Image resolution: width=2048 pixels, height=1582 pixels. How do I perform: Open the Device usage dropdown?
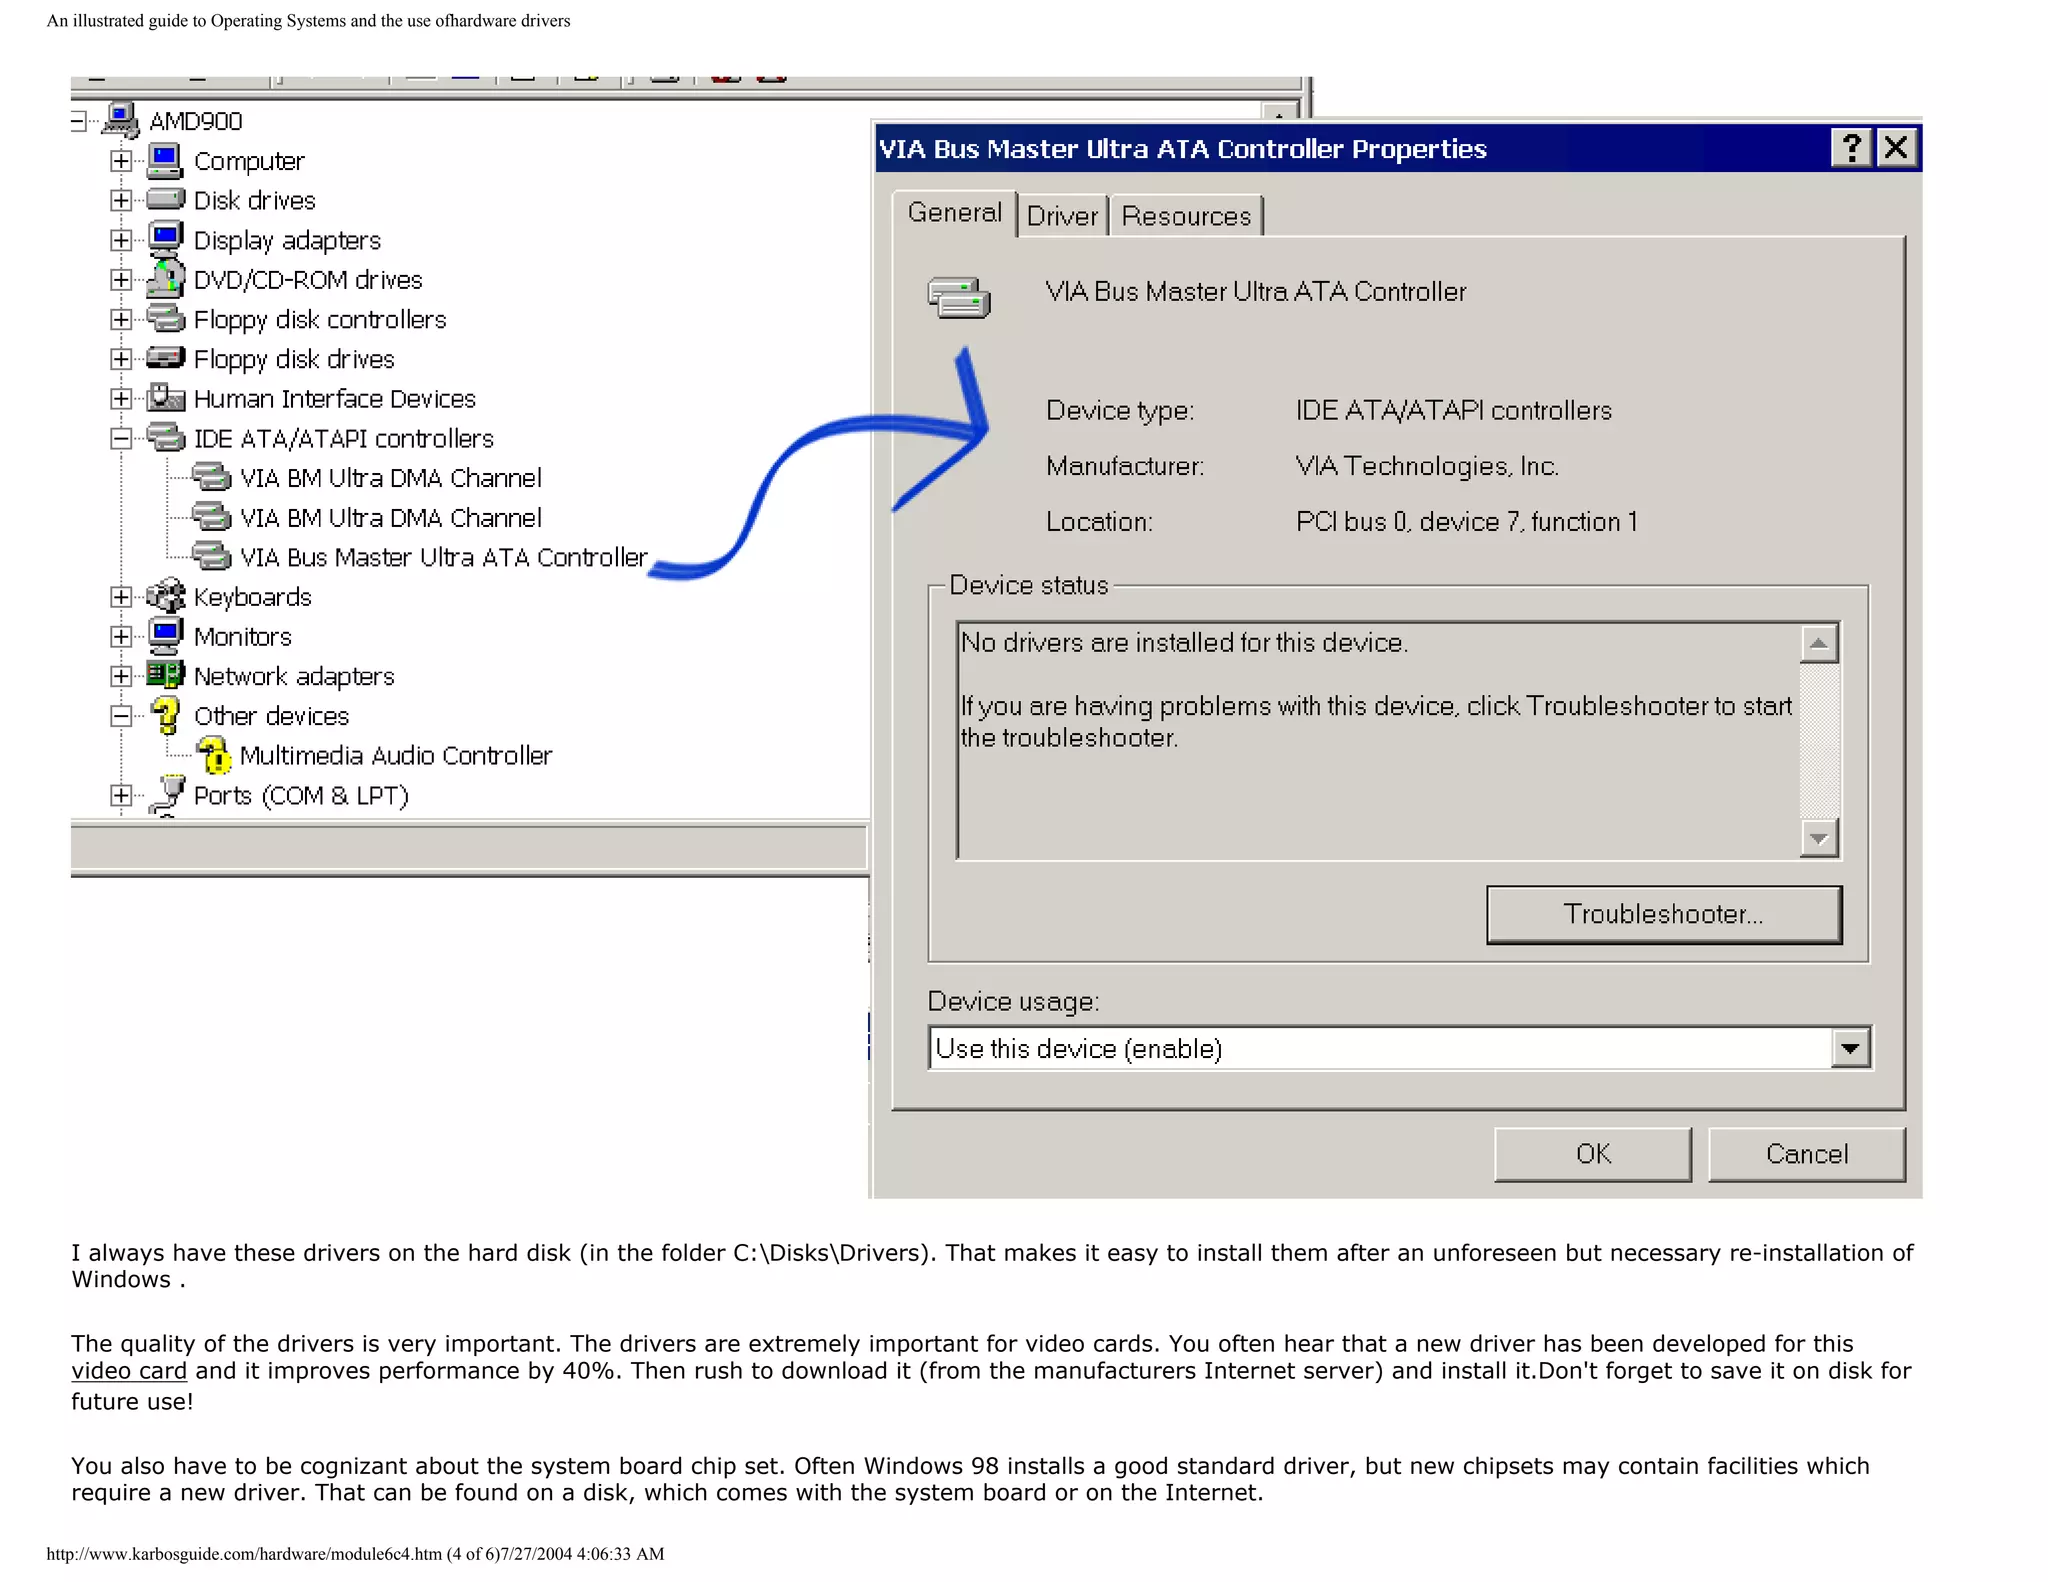pos(1850,1048)
